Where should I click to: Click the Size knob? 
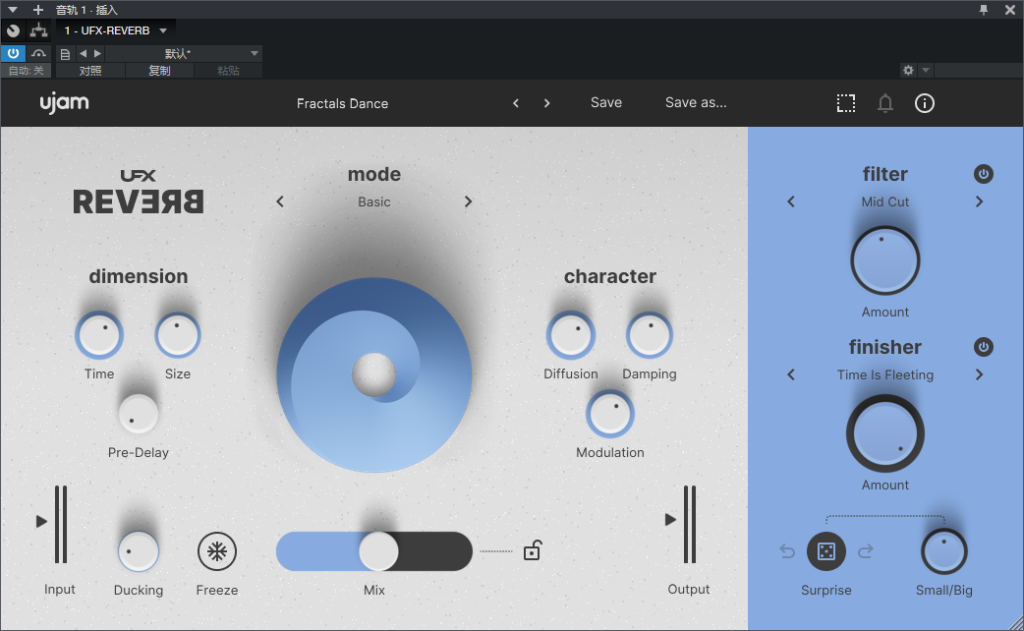tap(178, 336)
